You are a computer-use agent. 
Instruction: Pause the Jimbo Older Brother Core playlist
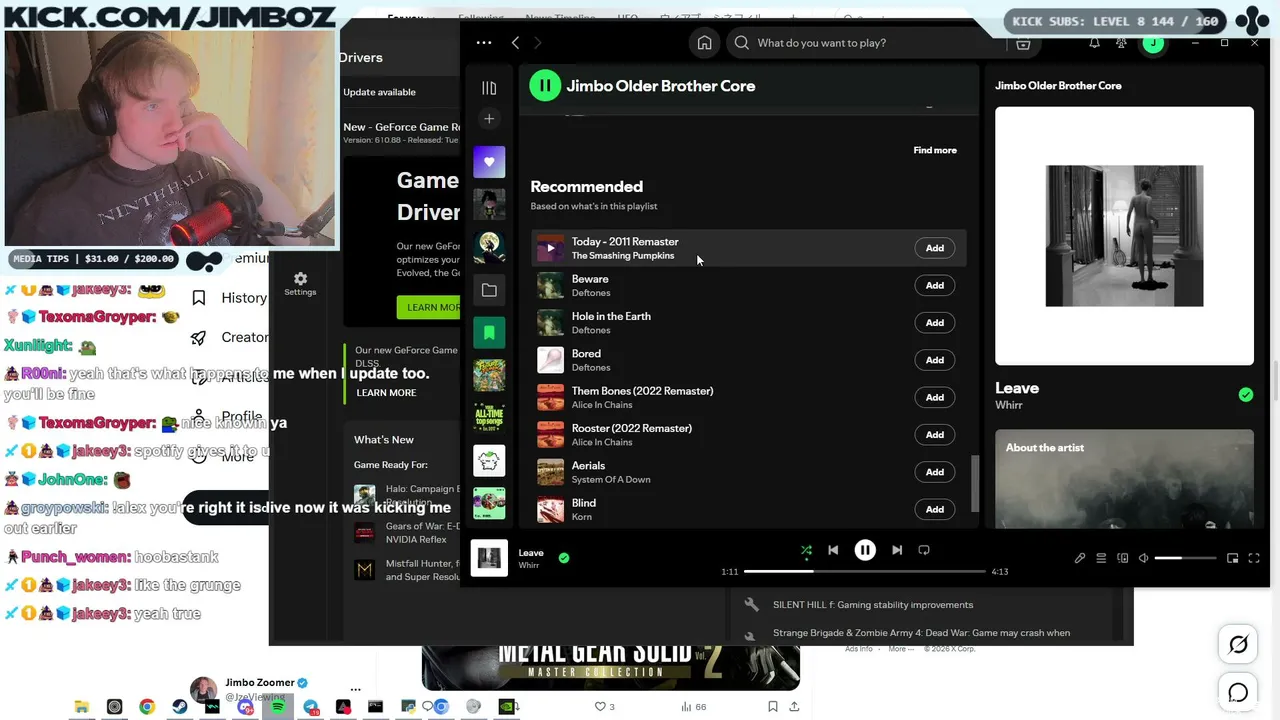(x=545, y=86)
